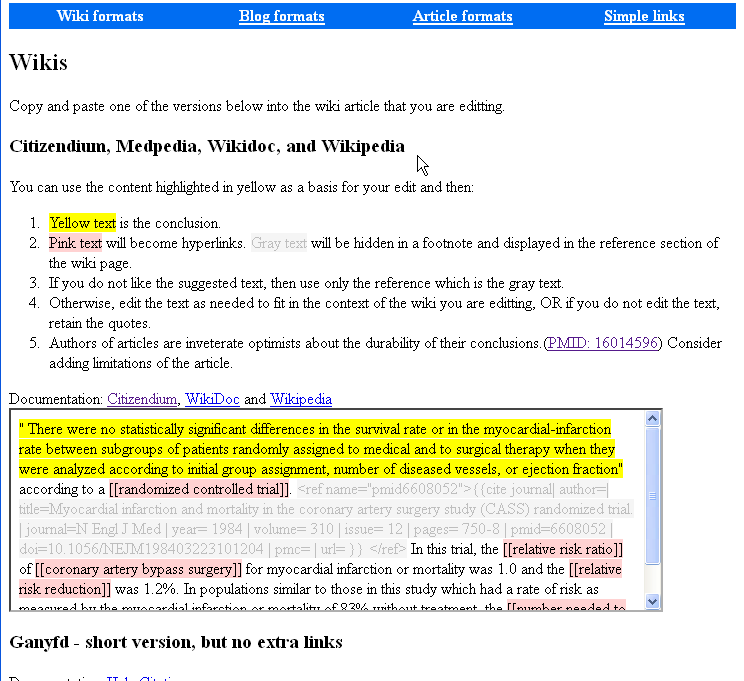The width and height of the screenshot is (744, 681).
Task: Click 'If you do not like the suggested text' item
Action: click(307, 283)
